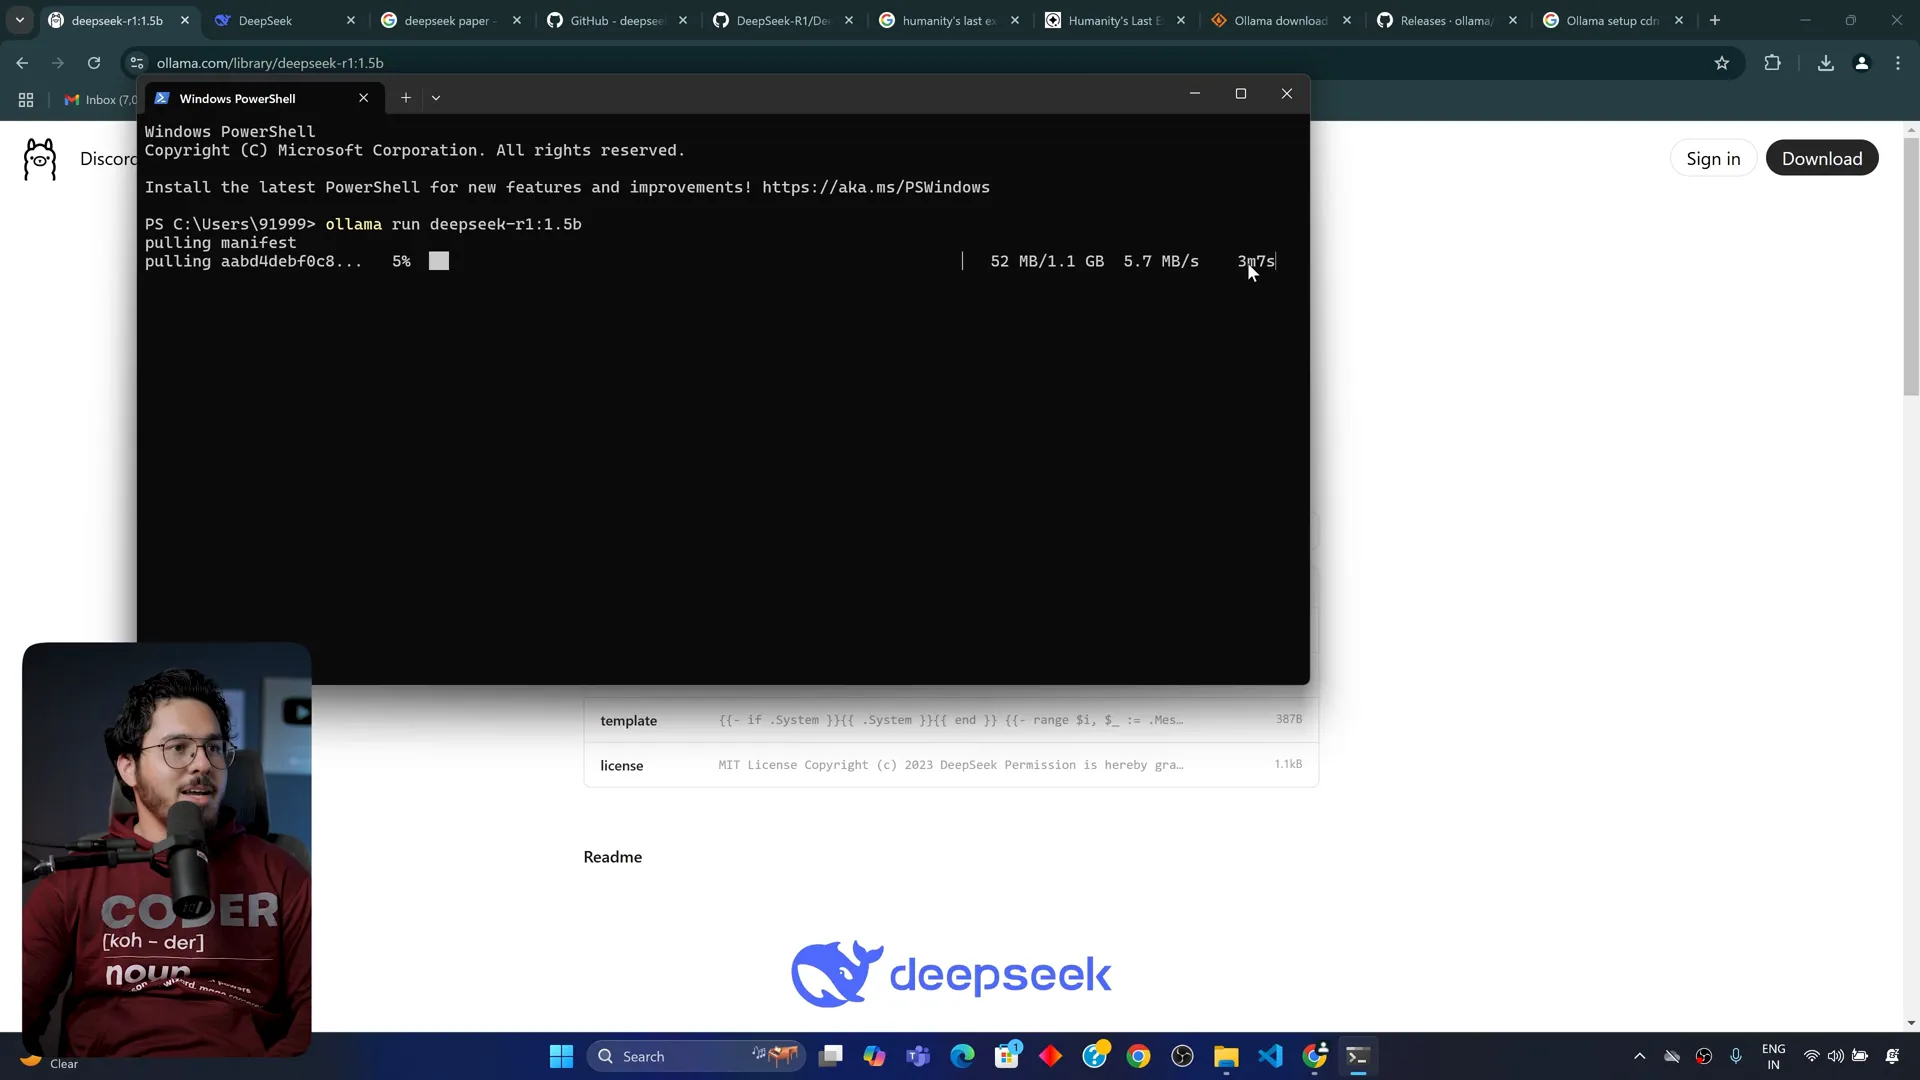1920x1080 pixels.
Task: Click the Readme heading
Action: (x=613, y=857)
